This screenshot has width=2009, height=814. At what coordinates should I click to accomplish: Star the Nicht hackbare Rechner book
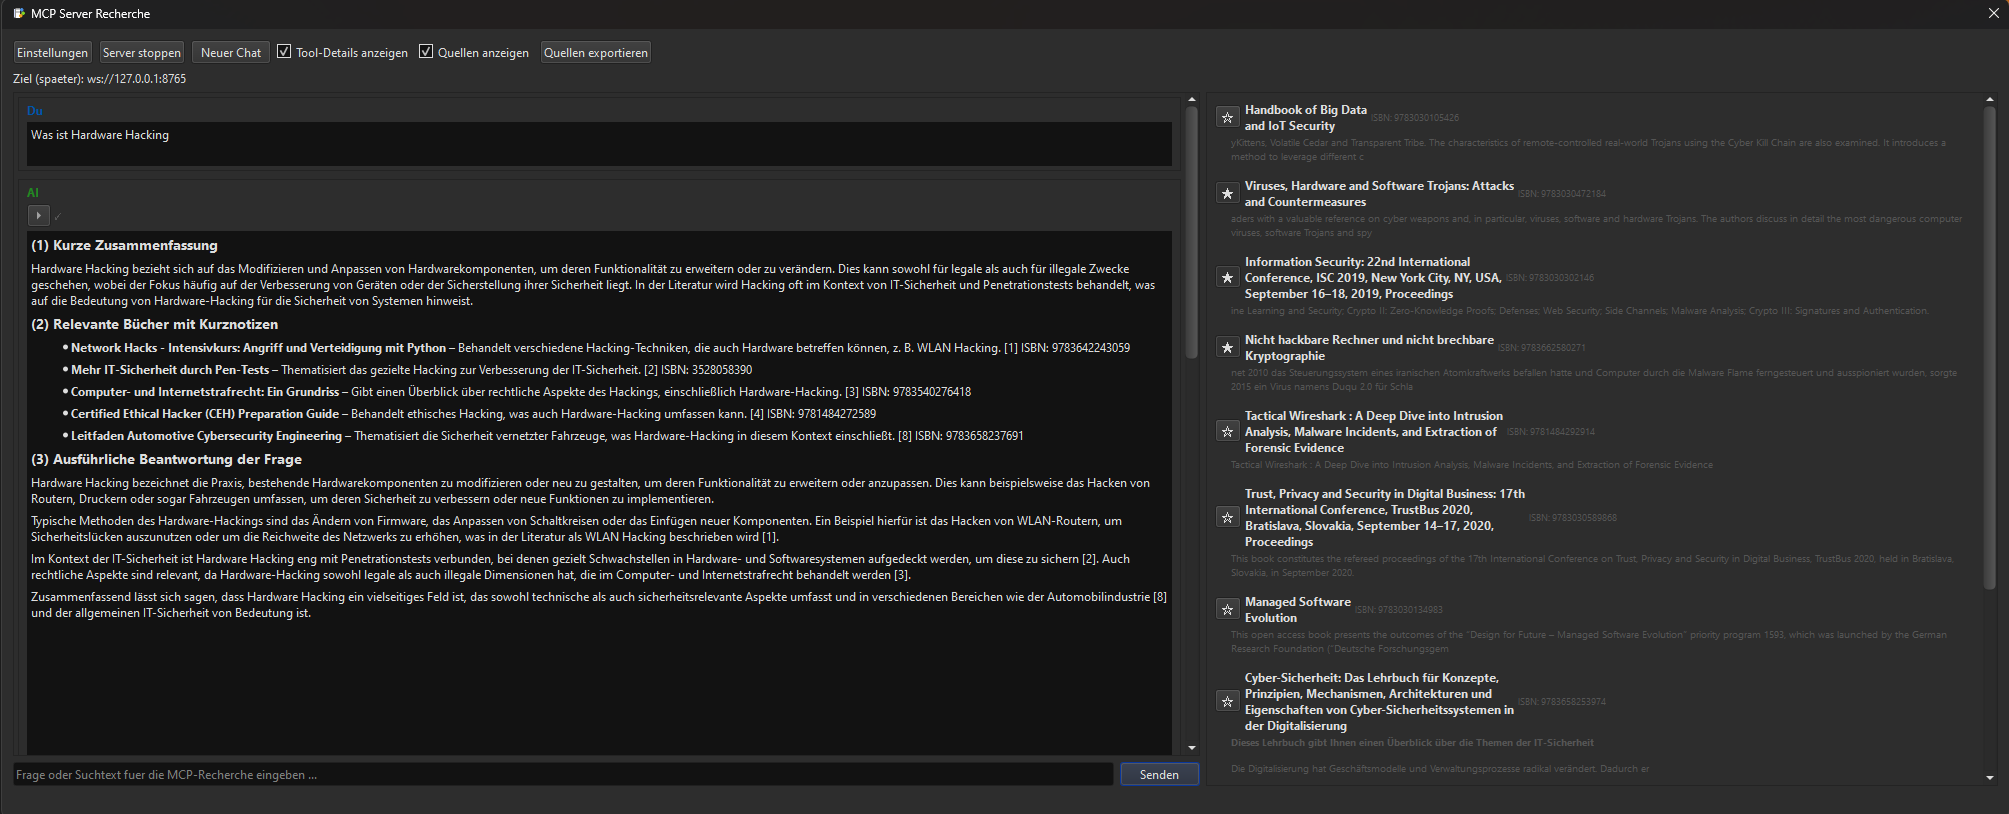click(1227, 348)
